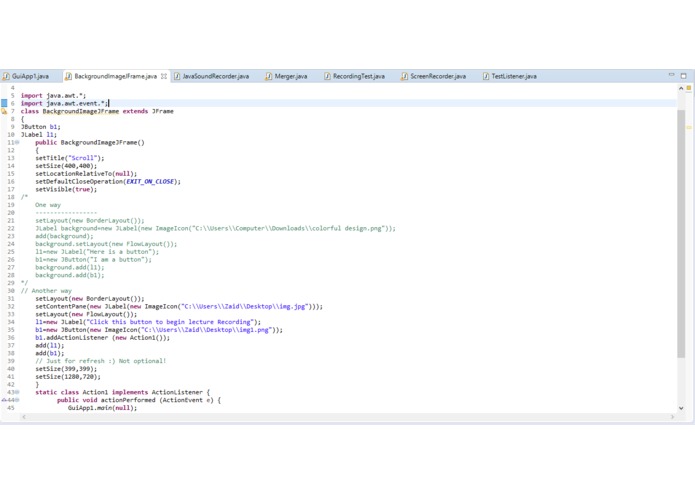Click the Java file icon on RecordingTest.java tab

click(327, 76)
